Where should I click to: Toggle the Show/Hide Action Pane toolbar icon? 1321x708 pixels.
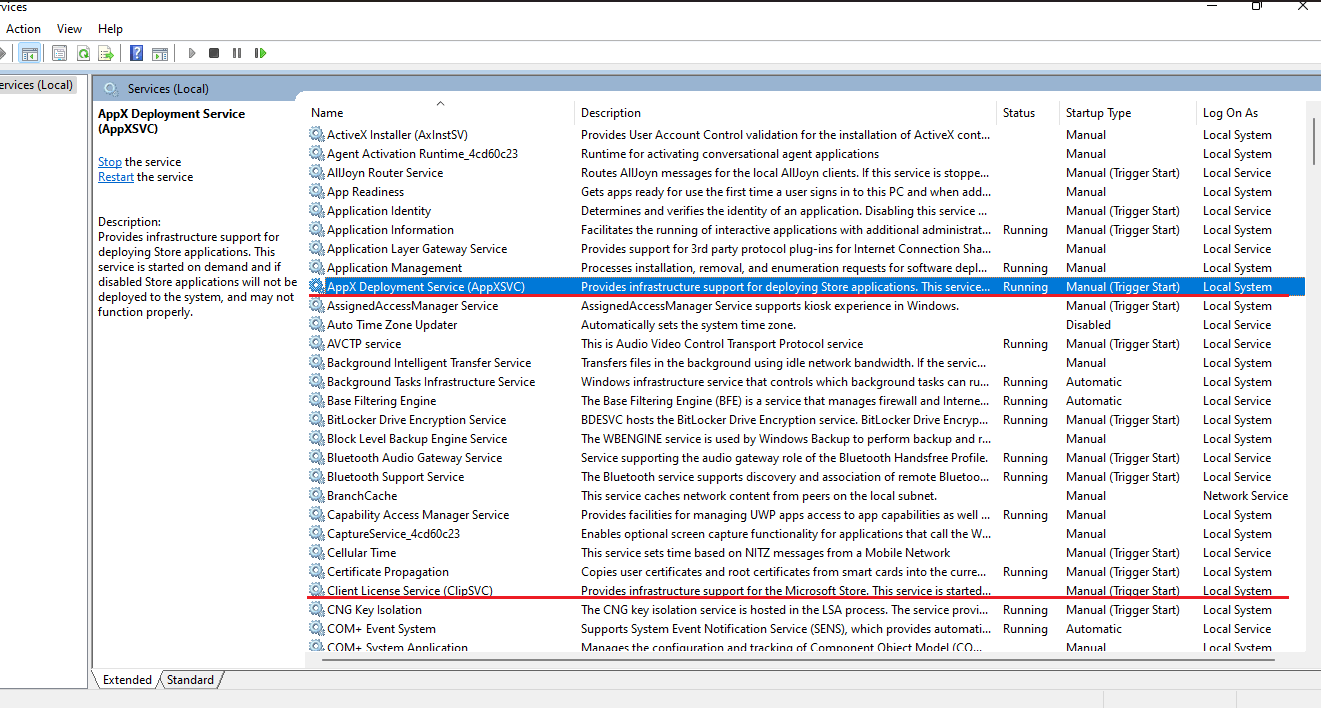(160, 53)
